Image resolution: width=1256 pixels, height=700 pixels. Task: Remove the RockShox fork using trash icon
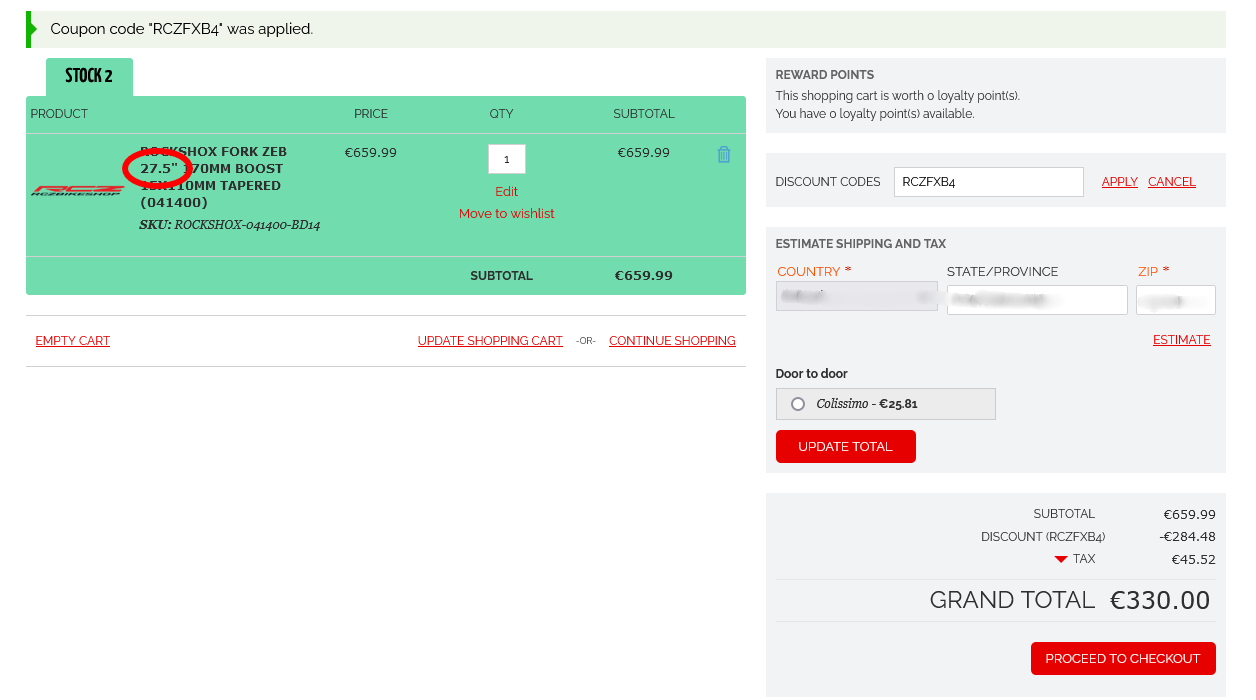point(724,154)
